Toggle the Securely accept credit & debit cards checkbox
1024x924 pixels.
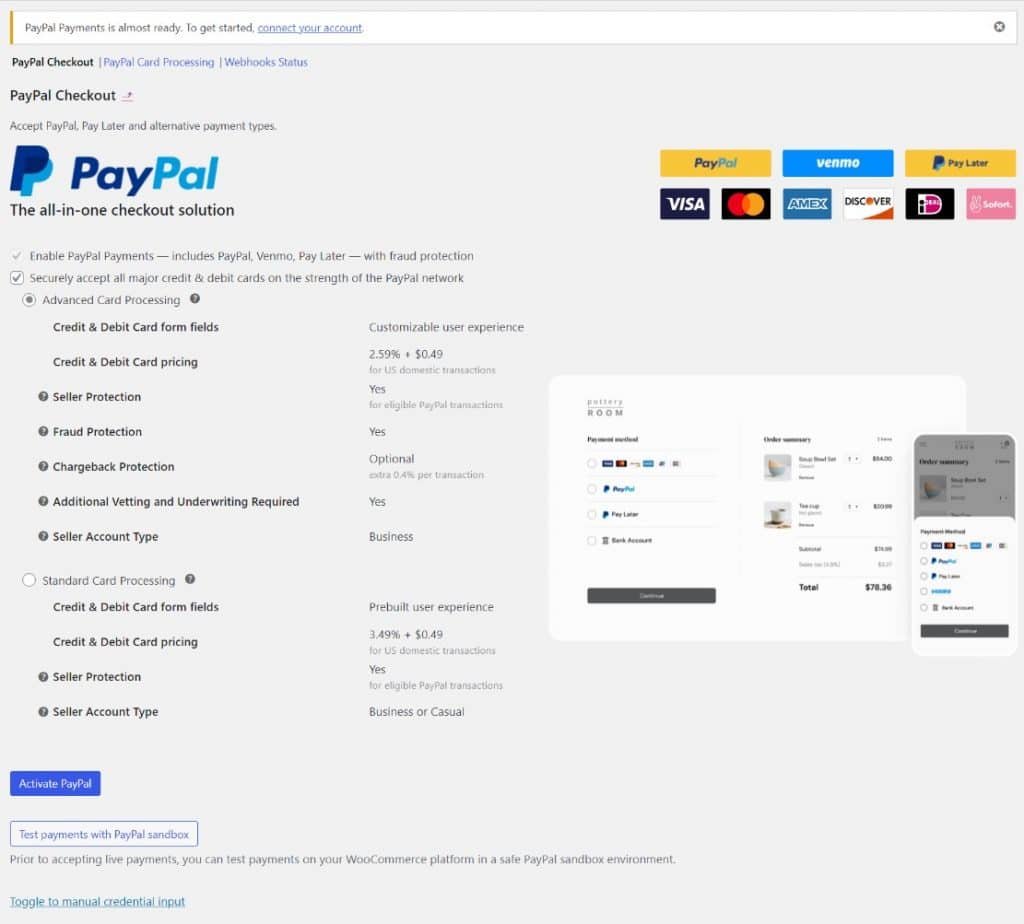pos(17,278)
